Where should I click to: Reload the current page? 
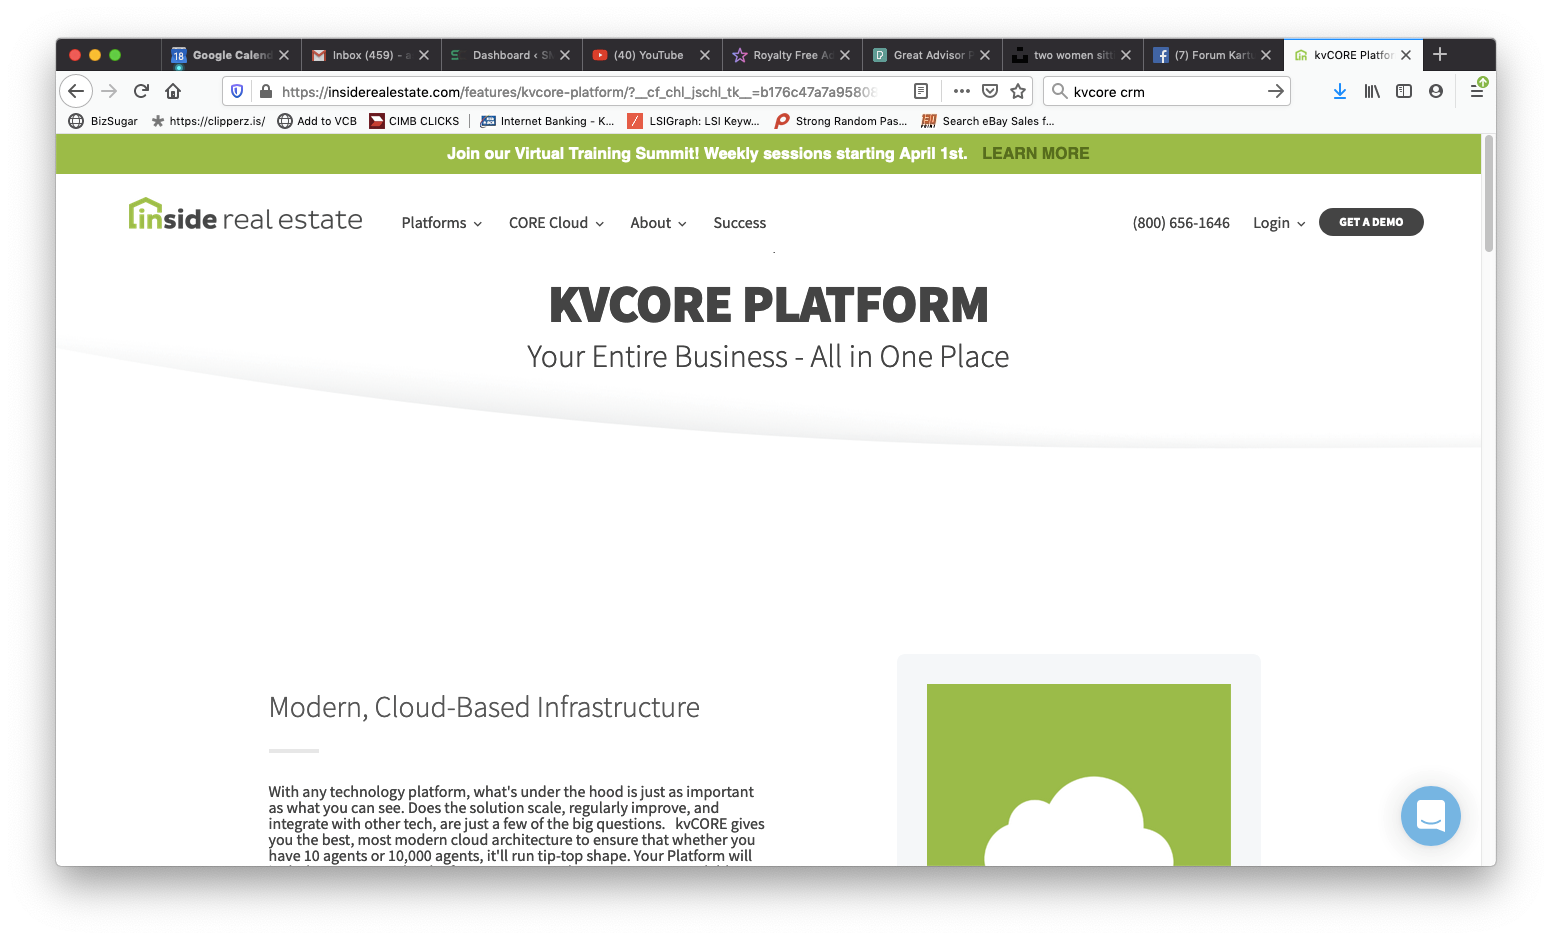pyautogui.click(x=141, y=91)
